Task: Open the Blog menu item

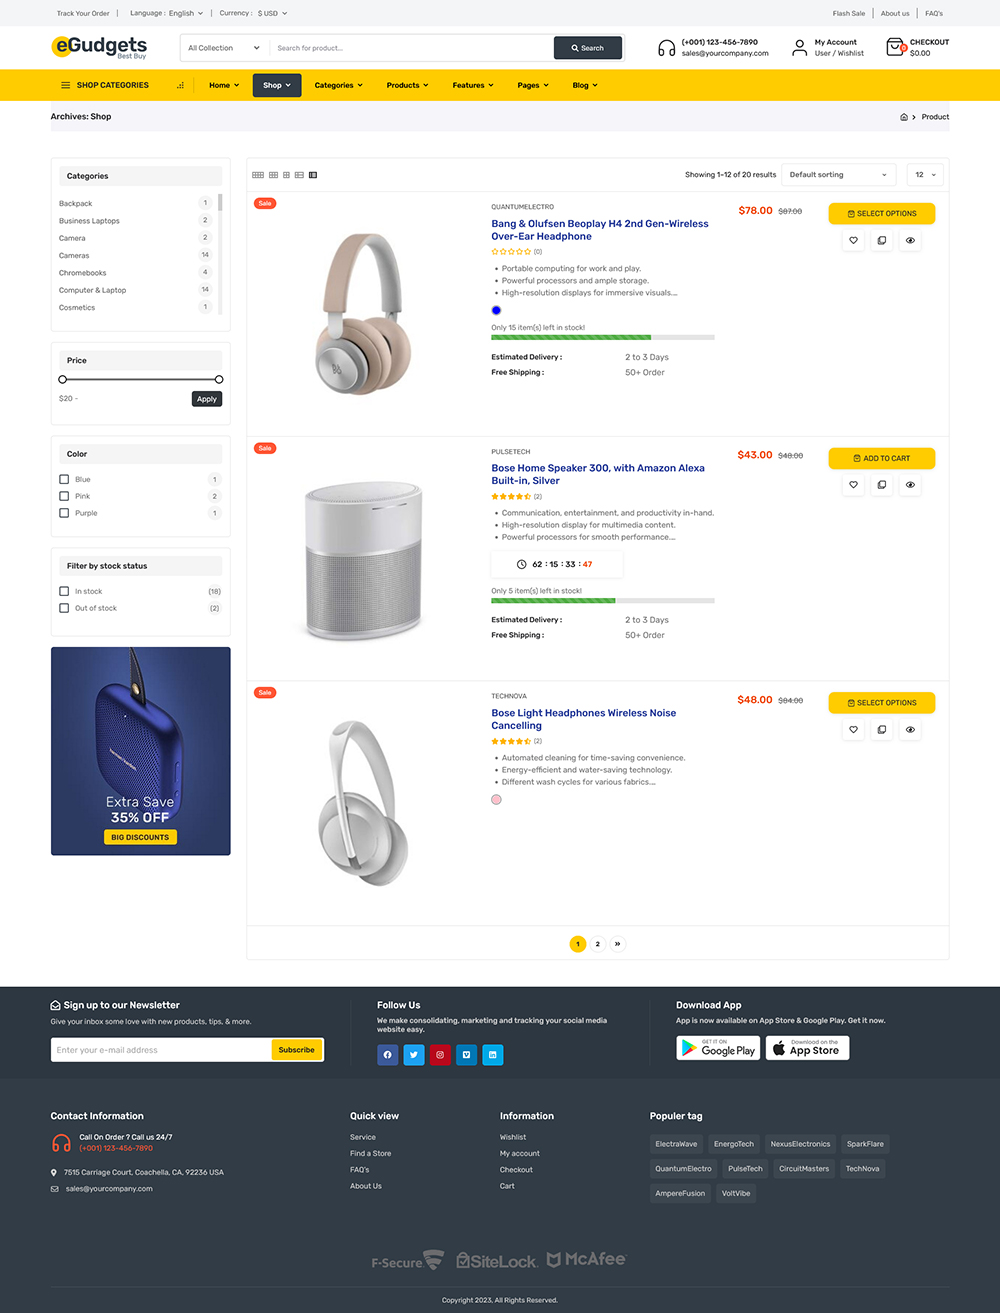Action: [585, 85]
